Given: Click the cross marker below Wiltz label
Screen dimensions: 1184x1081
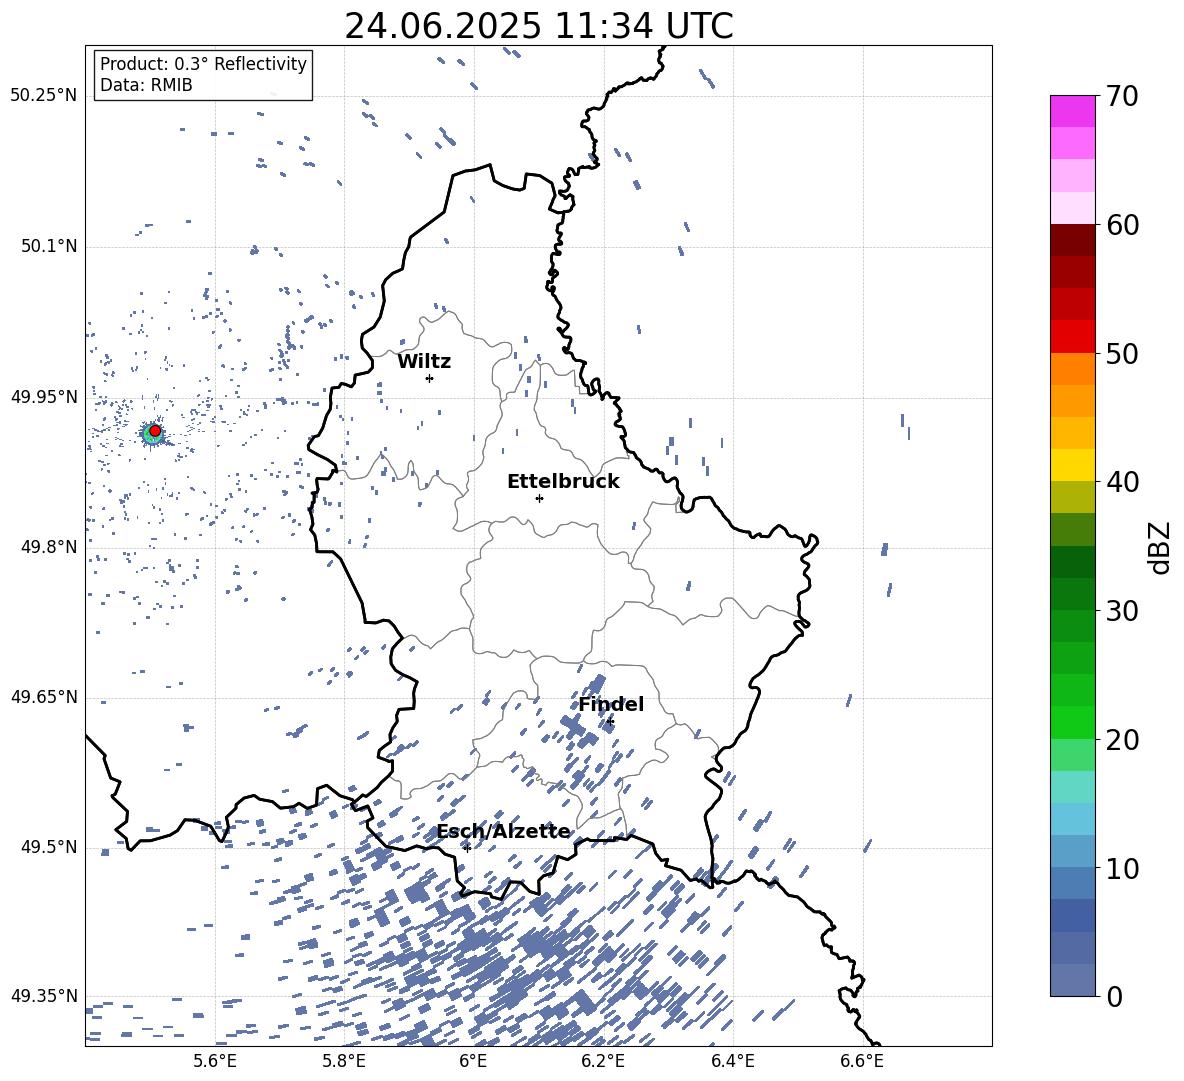Looking at the screenshot, I should point(430,378).
